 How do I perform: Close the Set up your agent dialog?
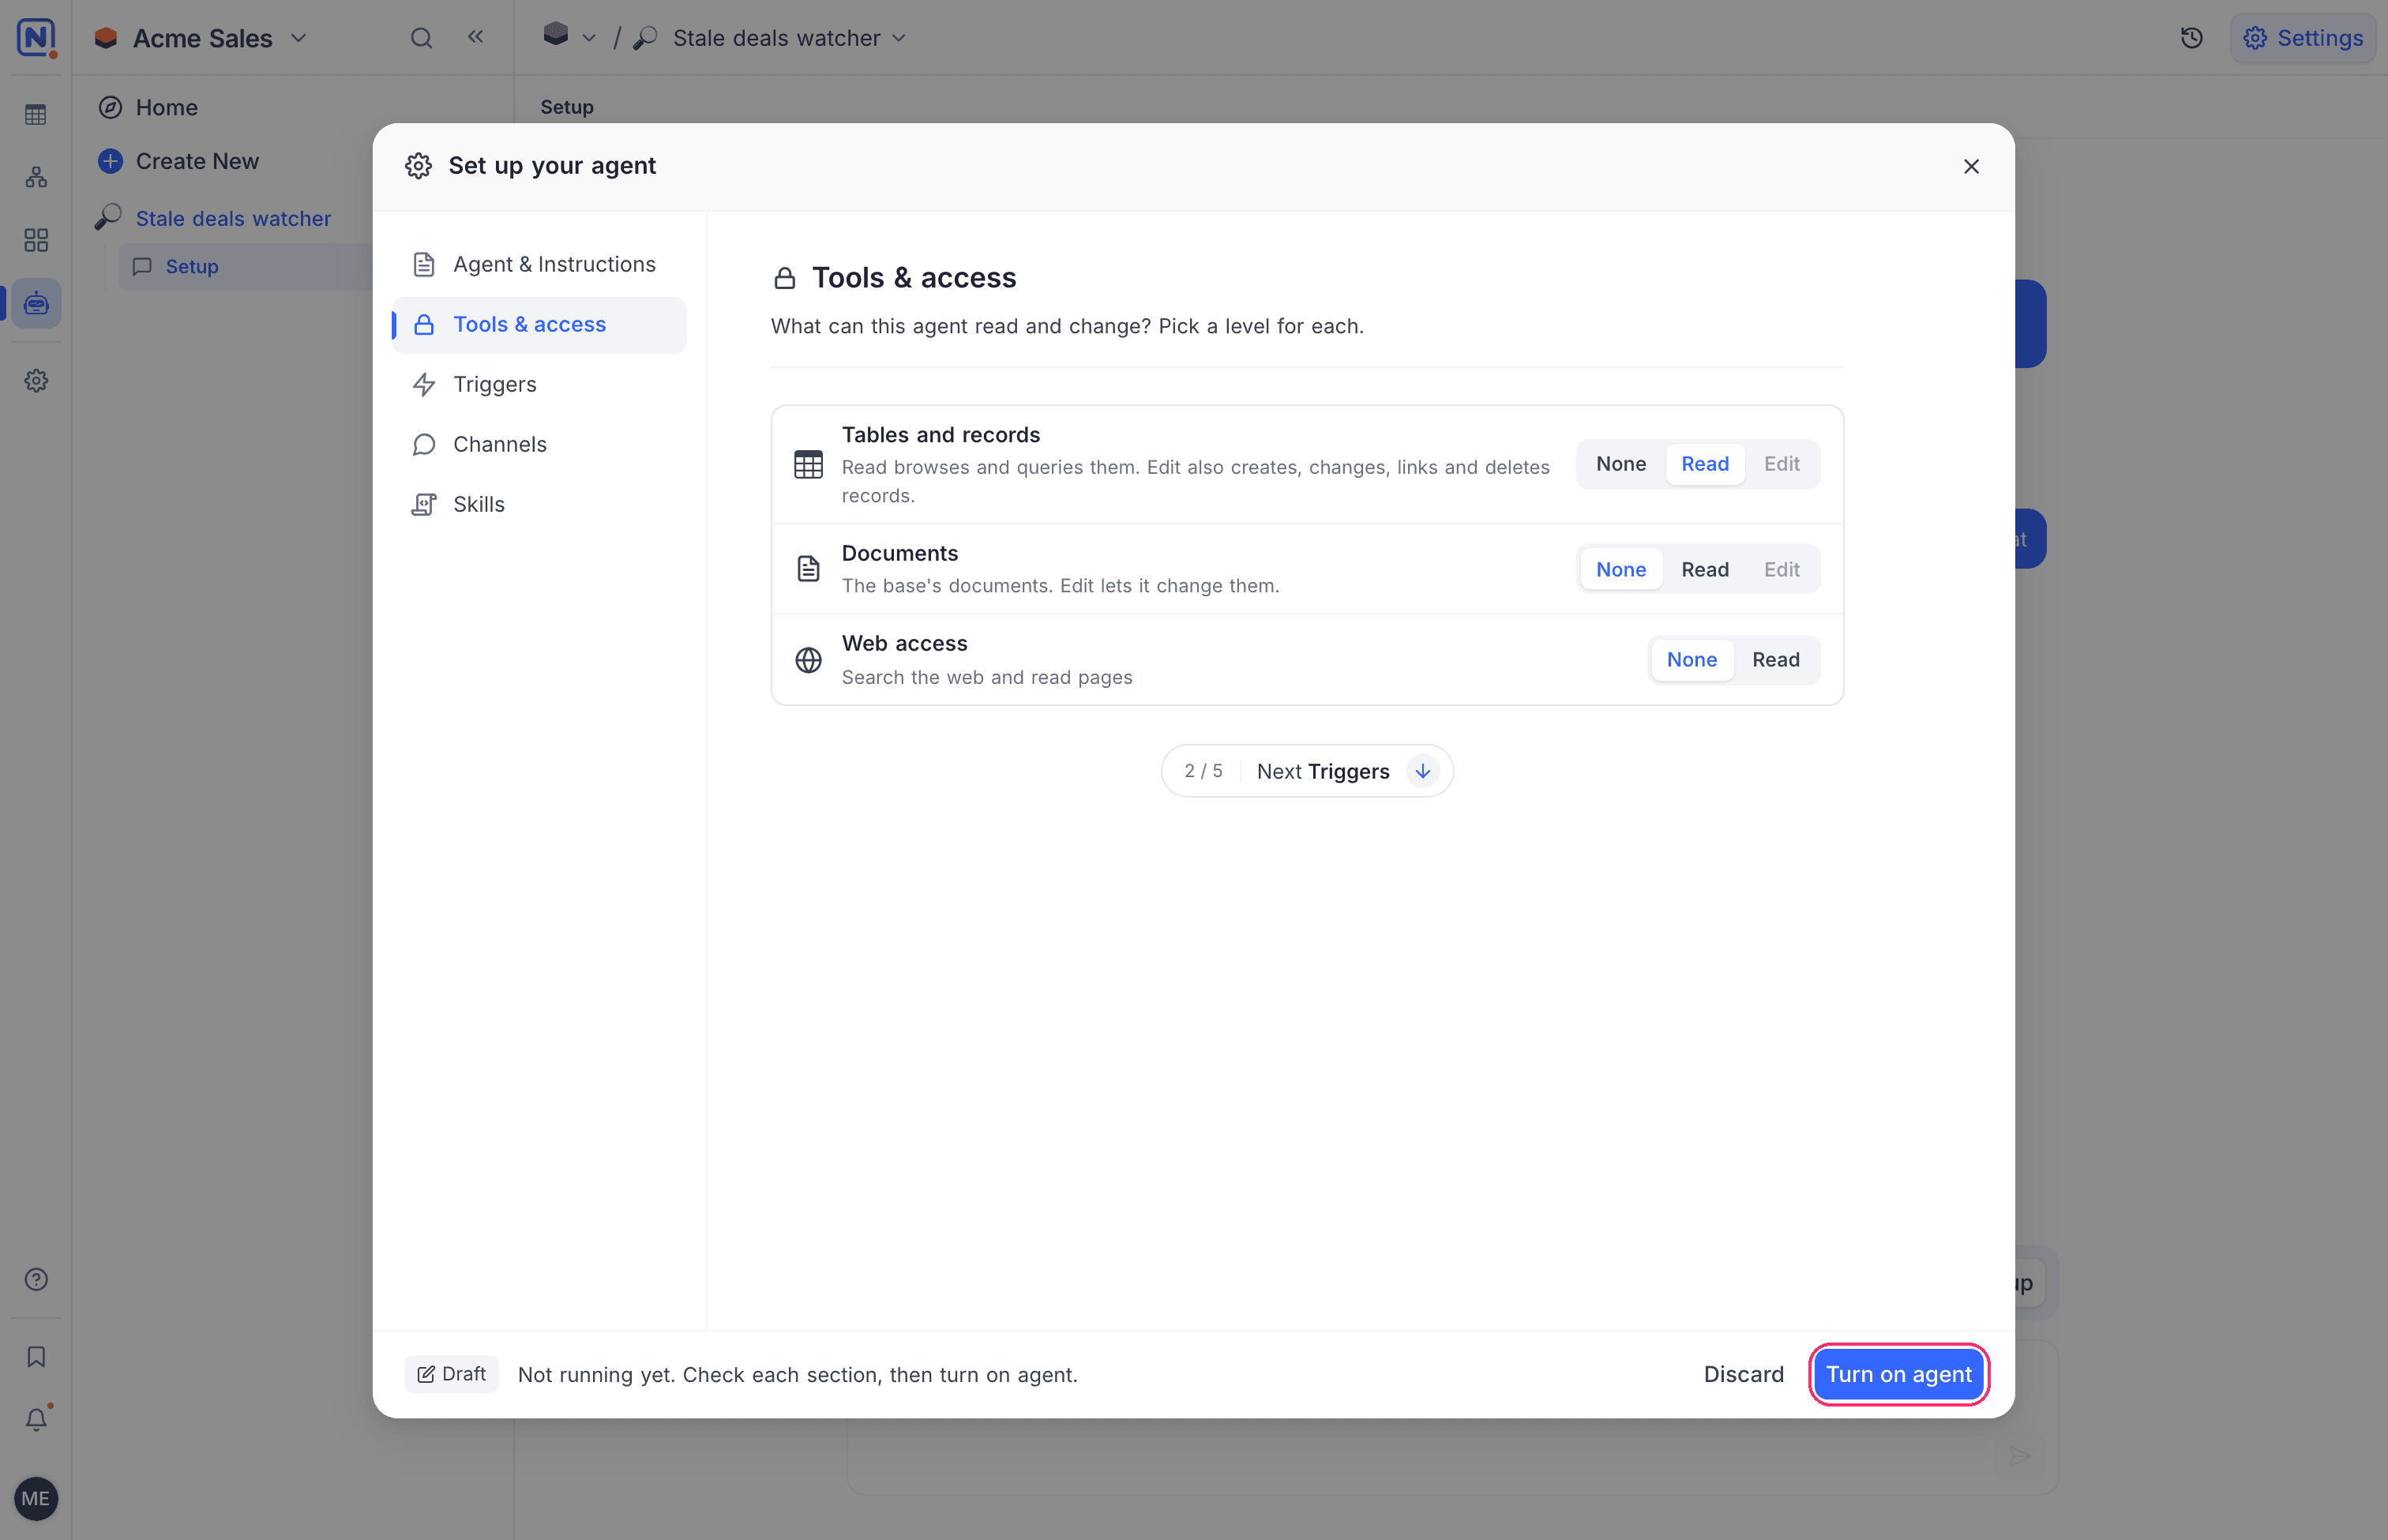tap(1971, 166)
